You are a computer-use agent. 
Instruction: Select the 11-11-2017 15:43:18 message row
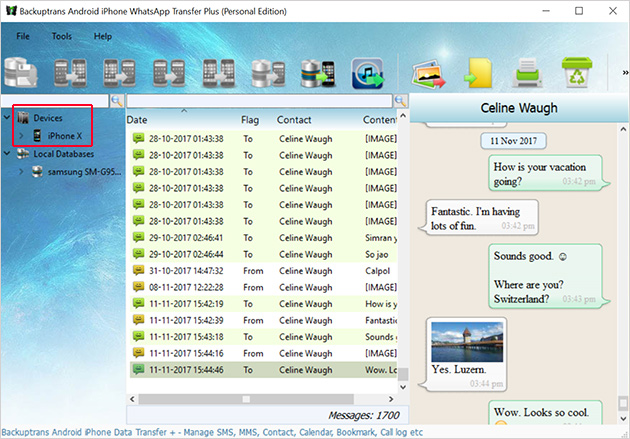[264, 337]
